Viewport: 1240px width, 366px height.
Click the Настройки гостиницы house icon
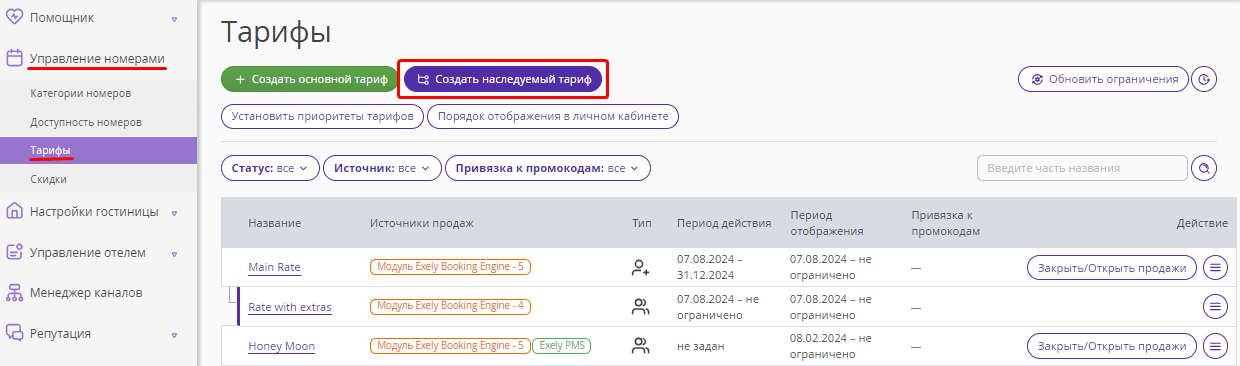tap(15, 211)
